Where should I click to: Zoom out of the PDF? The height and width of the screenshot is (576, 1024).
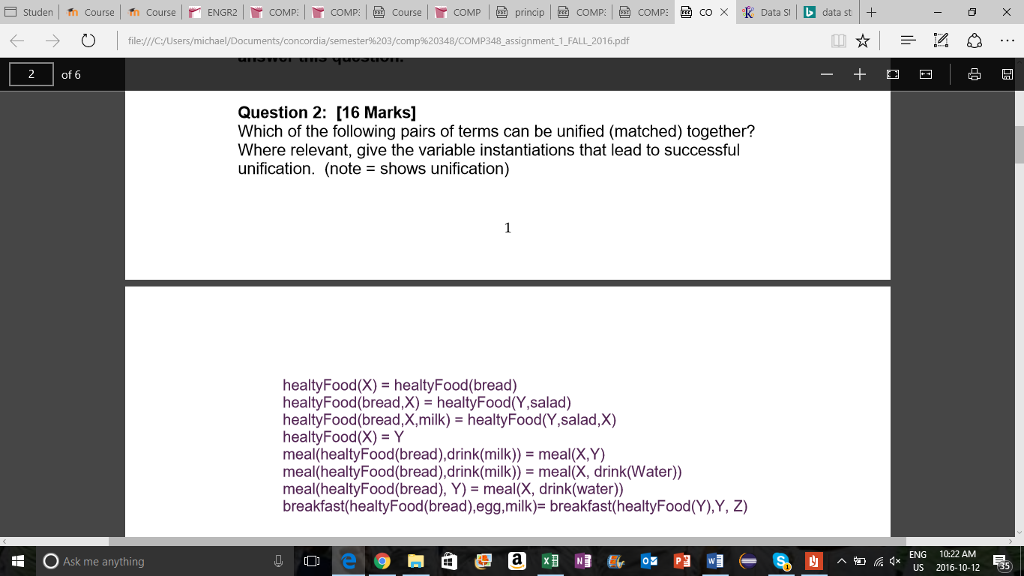tap(827, 74)
